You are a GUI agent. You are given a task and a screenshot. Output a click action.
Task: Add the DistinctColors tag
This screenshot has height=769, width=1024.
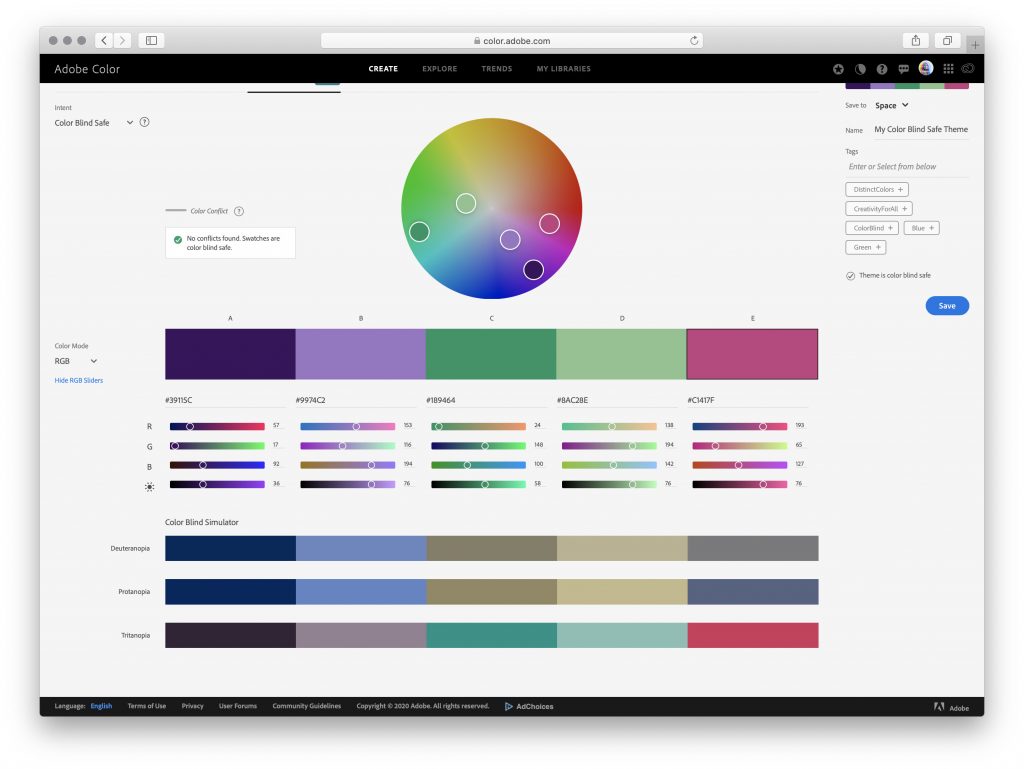[877, 189]
